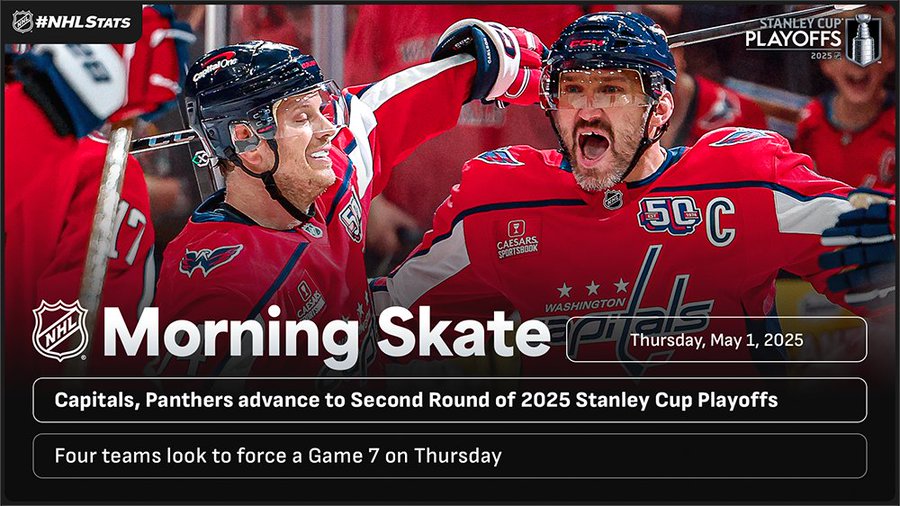Image resolution: width=900 pixels, height=506 pixels.
Task: Click the eagle logo on the left player's shoulder
Action: (x=210, y=260)
